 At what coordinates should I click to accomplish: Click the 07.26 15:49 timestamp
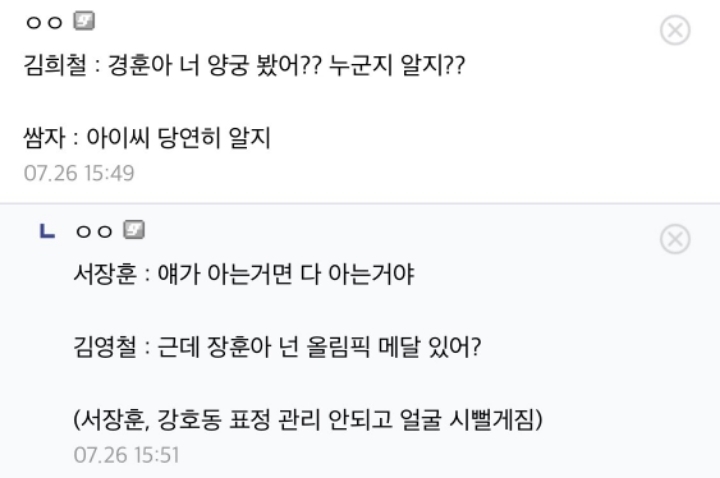coord(79,173)
